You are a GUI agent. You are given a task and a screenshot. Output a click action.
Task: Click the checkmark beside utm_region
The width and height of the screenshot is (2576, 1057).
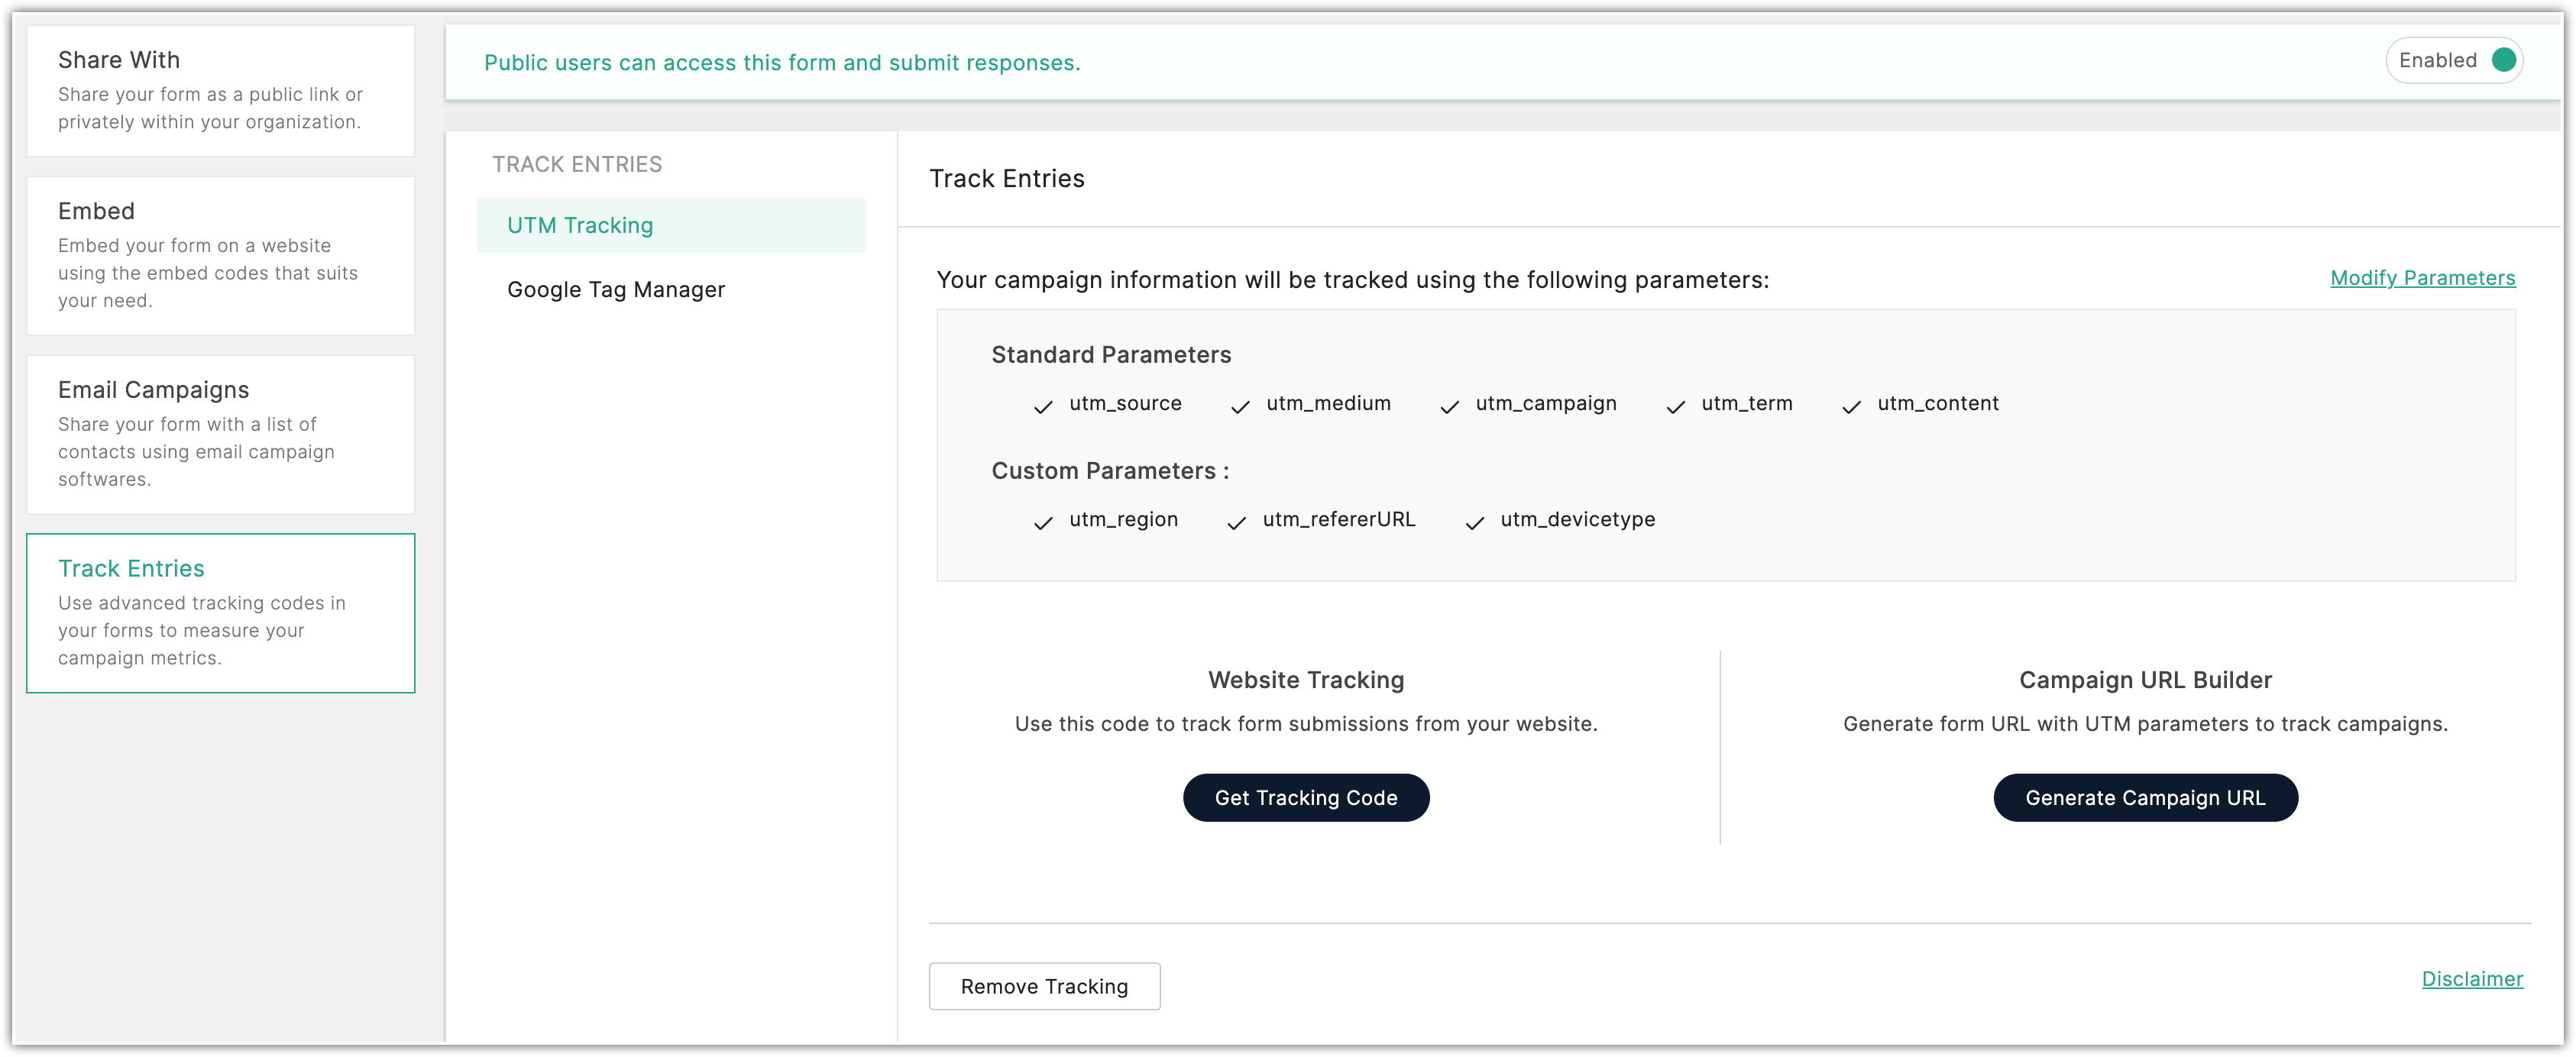(1043, 522)
